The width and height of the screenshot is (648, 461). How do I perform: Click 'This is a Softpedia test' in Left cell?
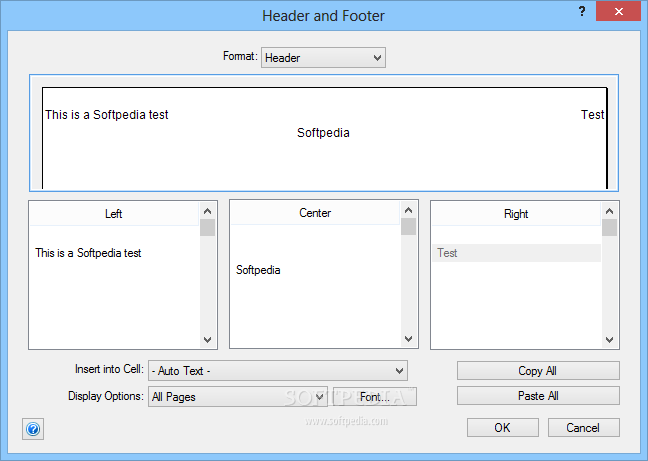click(x=88, y=253)
